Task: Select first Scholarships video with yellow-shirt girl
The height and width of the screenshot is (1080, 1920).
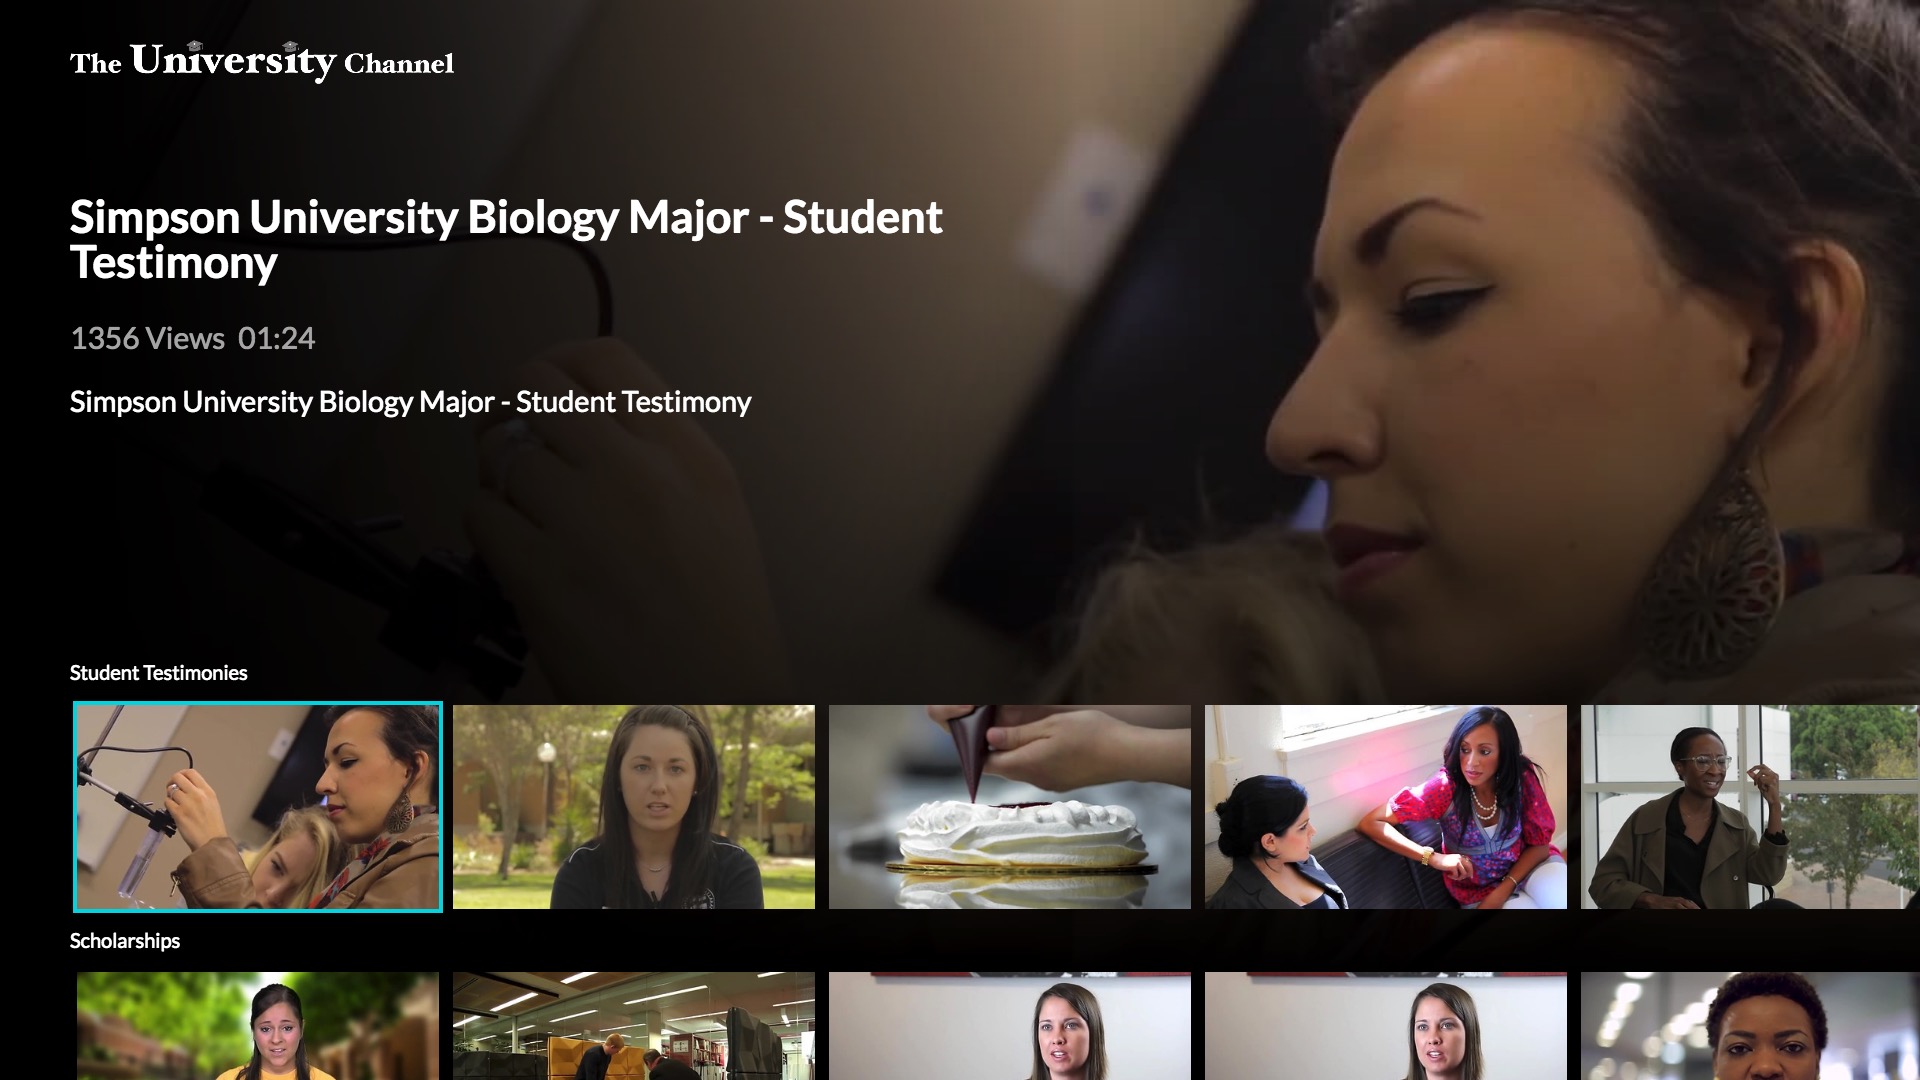Action: 258,1026
